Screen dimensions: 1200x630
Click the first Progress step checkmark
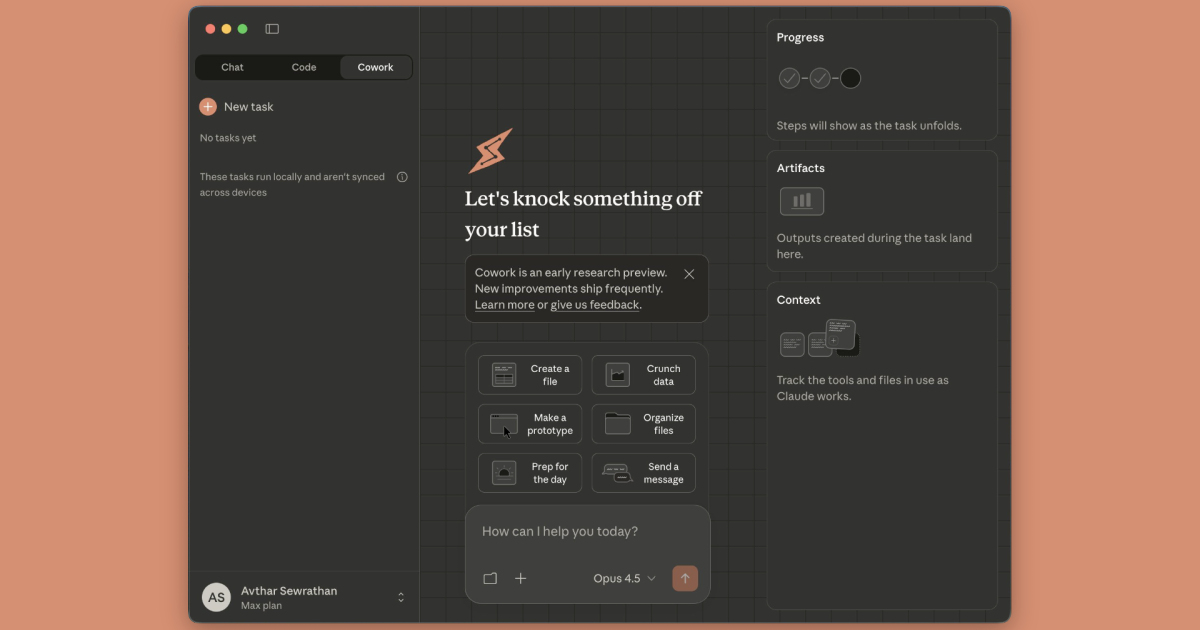pos(789,78)
